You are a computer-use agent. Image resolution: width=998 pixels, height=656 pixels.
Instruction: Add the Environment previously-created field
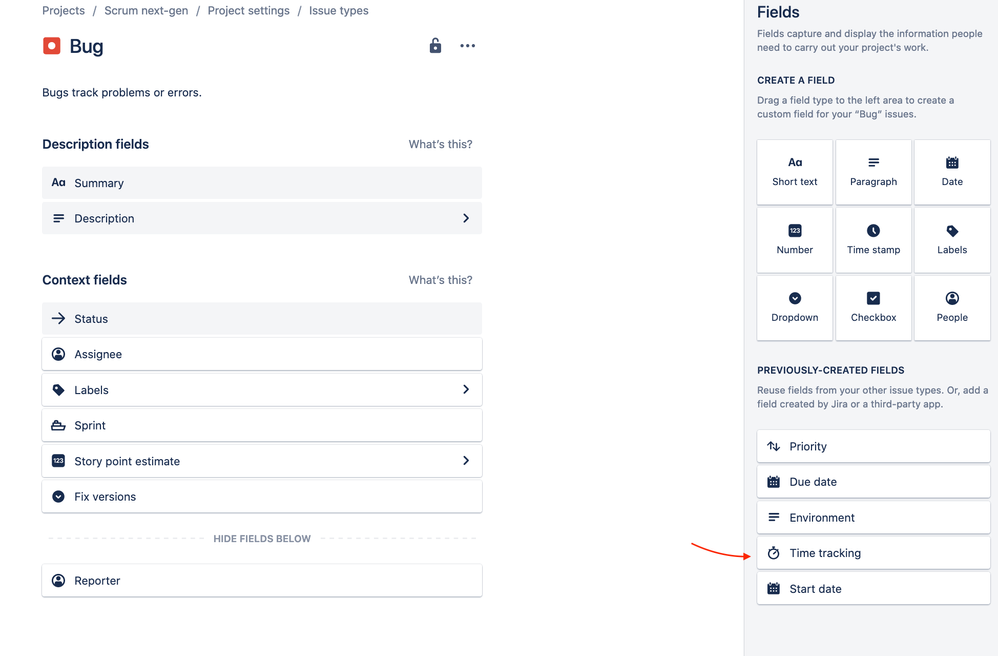tap(873, 517)
